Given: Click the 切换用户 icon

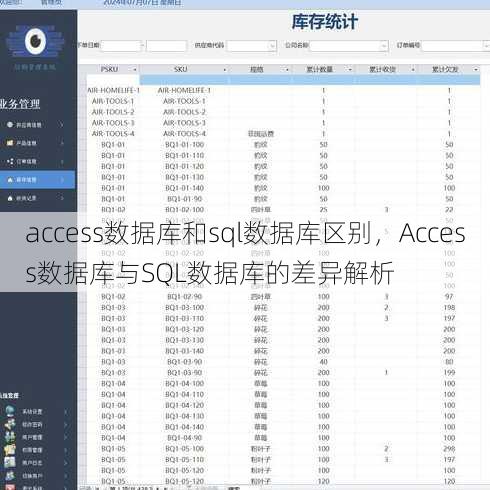Looking at the screenshot, I should 10,475.
